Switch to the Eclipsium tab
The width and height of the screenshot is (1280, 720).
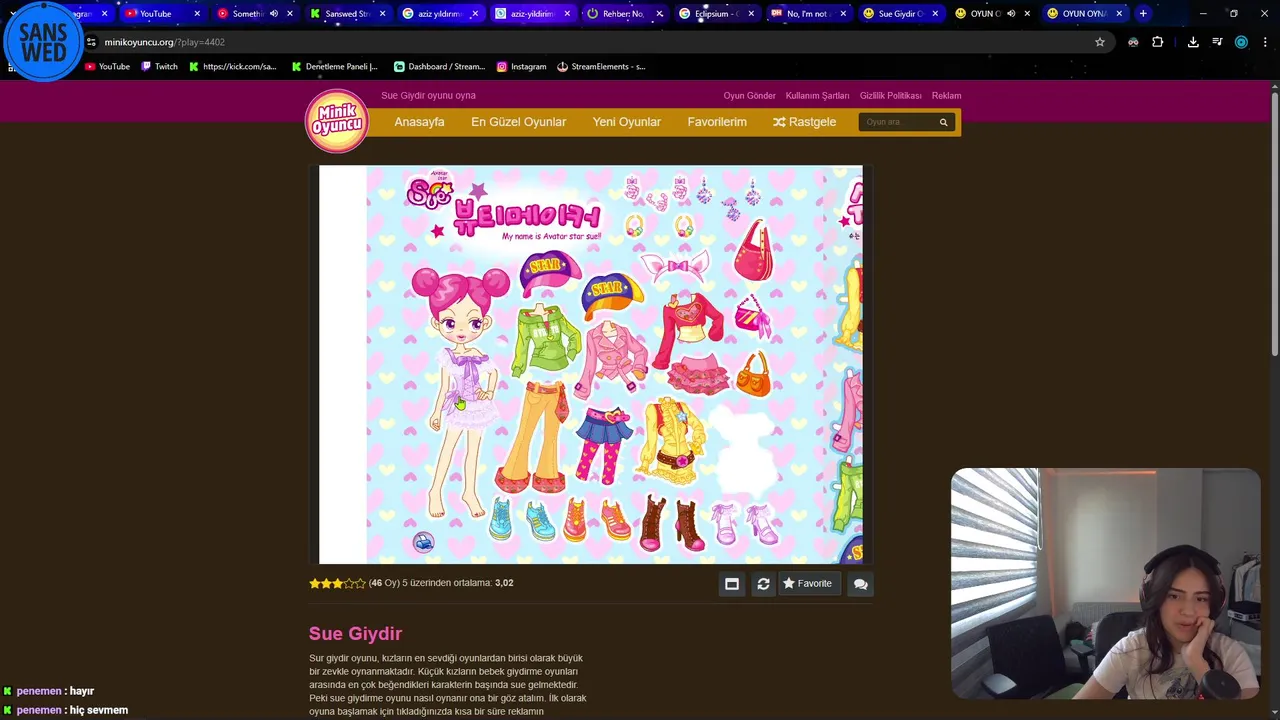point(716,14)
